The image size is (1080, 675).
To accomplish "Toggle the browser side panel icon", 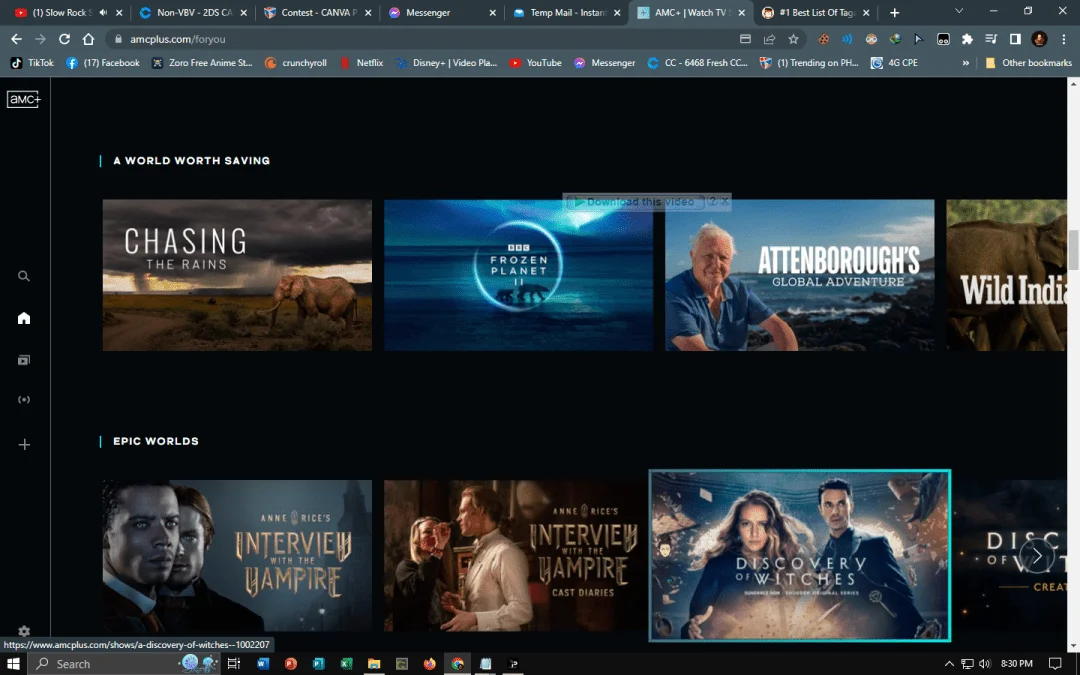I will 1015,39.
